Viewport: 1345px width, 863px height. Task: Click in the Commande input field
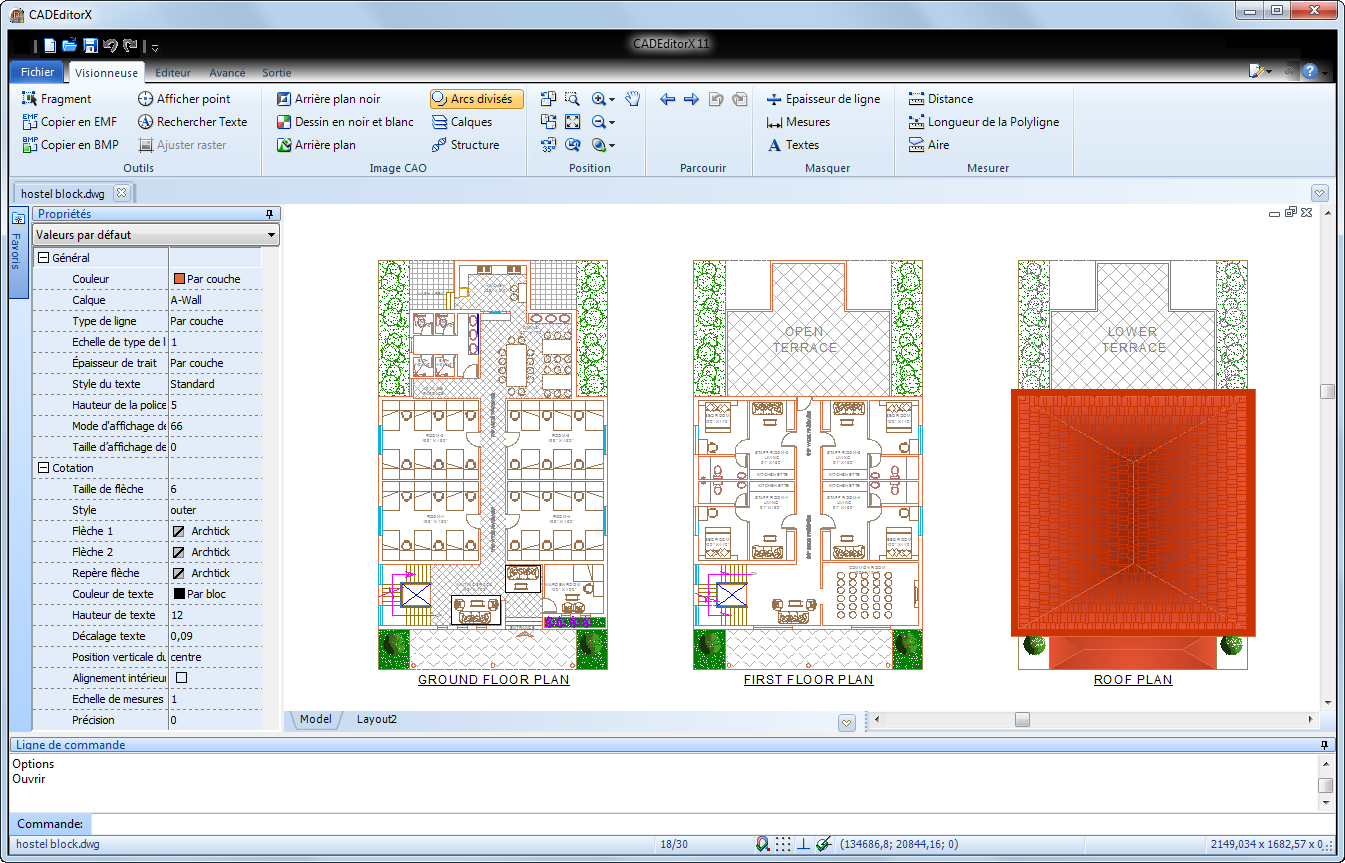700,824
